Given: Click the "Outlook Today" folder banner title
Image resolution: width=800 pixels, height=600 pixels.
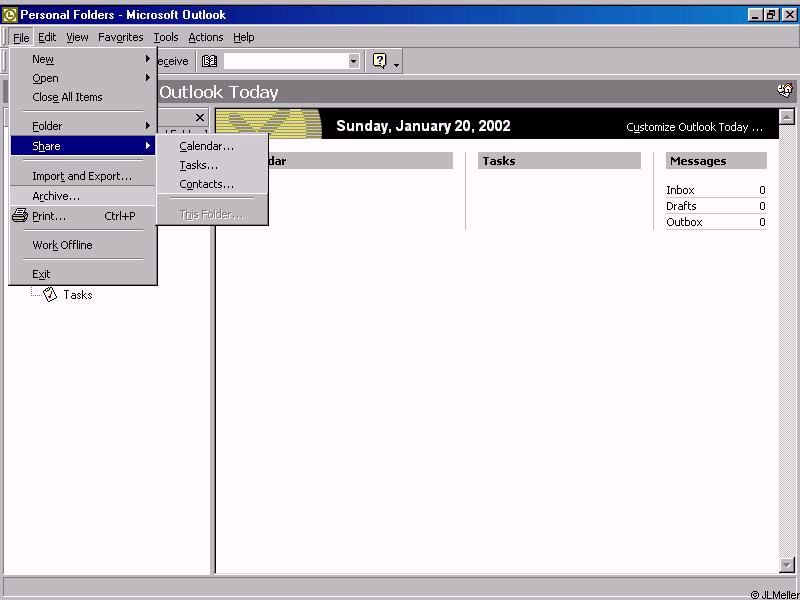Looking at the screenshot, I should pyautogui.click(x=219, y=92).
